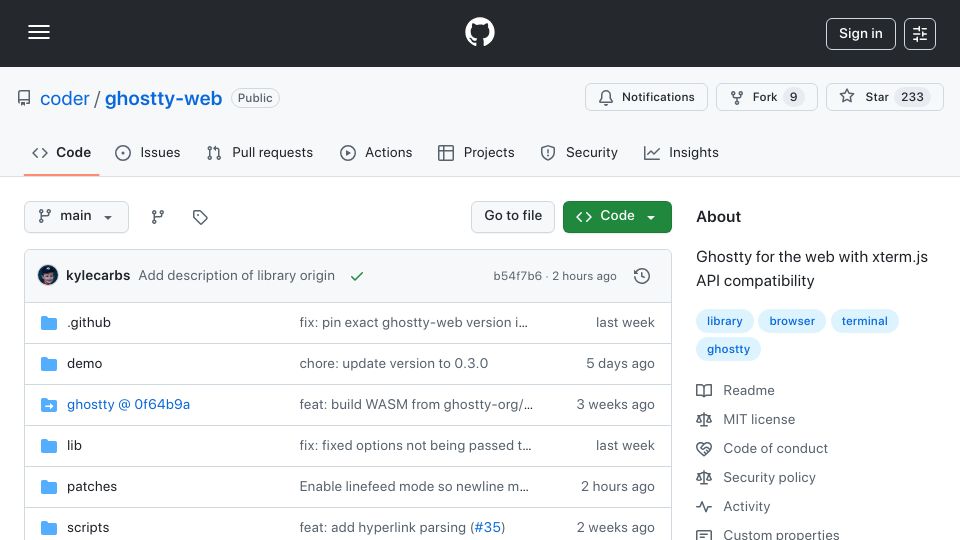Open commit message Add description of library origin
This screenshot has width=960, height=540.
click(x=236, y=276)
